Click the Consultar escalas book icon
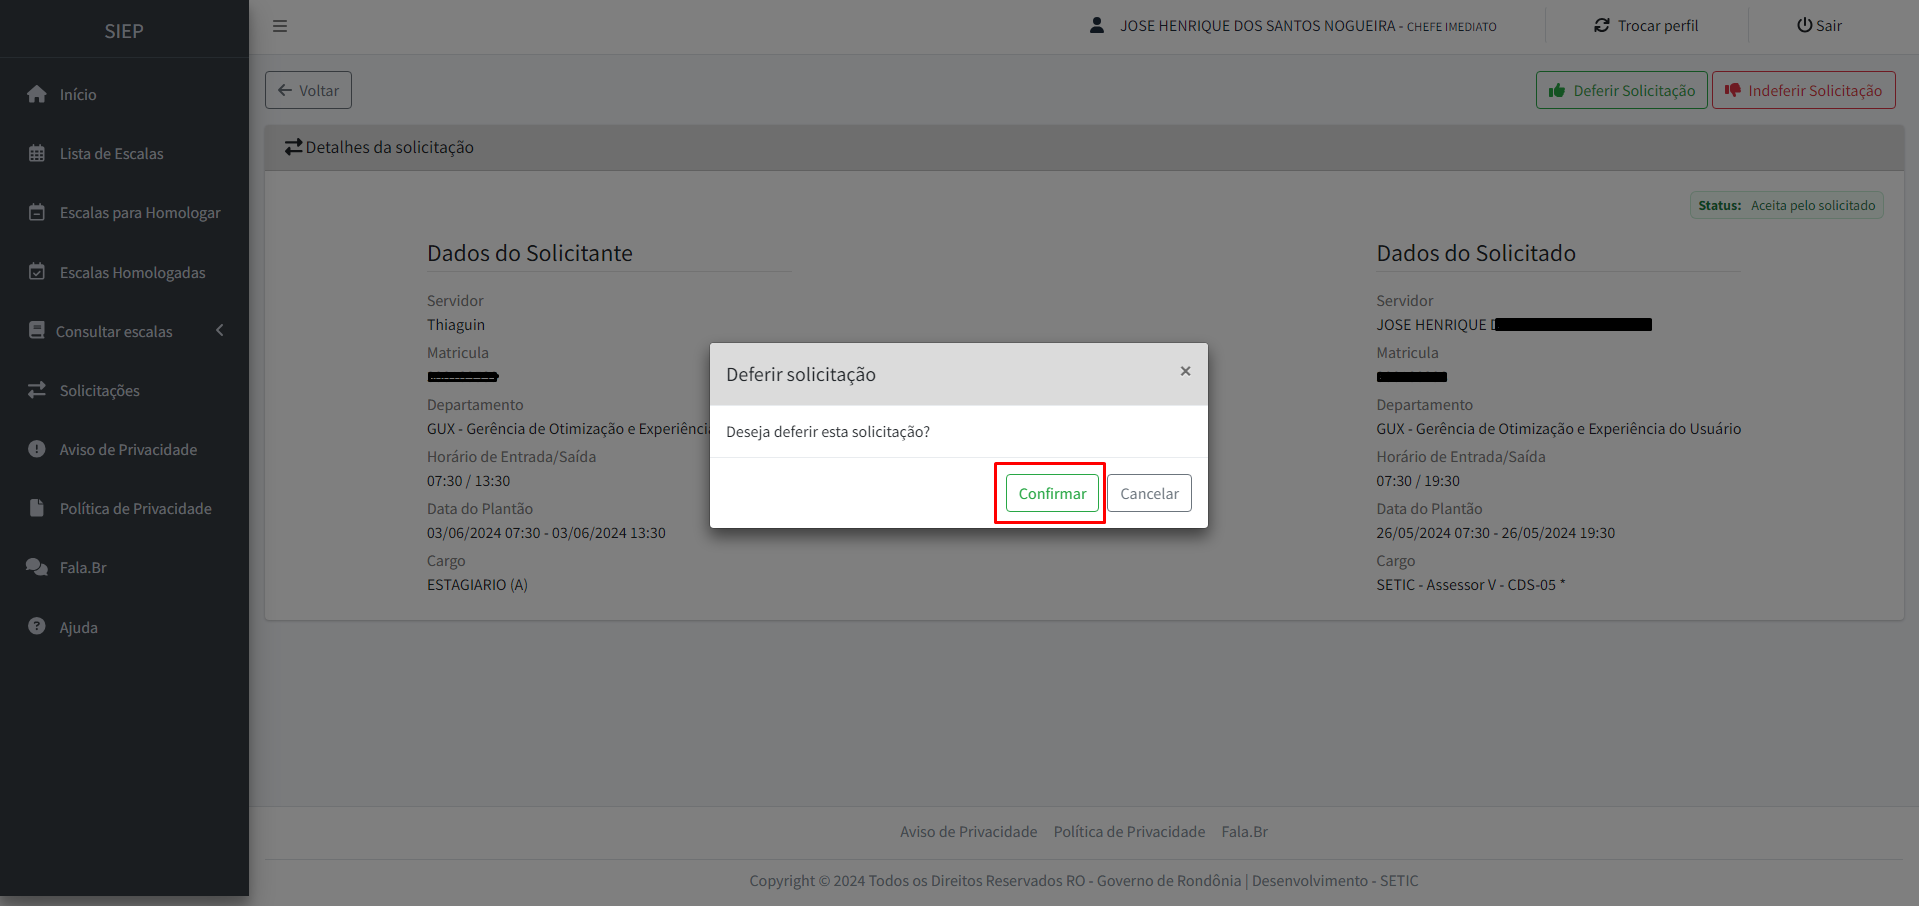This screenshot has height=906, width=1919. [37, 330]
